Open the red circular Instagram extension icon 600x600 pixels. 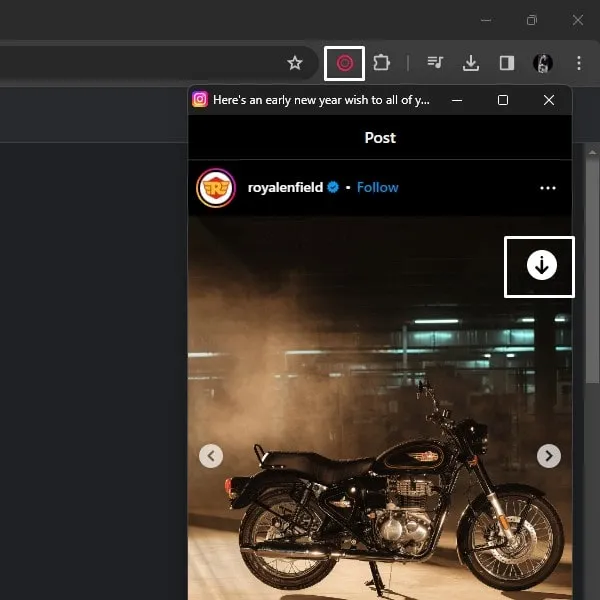pos(344,63)
